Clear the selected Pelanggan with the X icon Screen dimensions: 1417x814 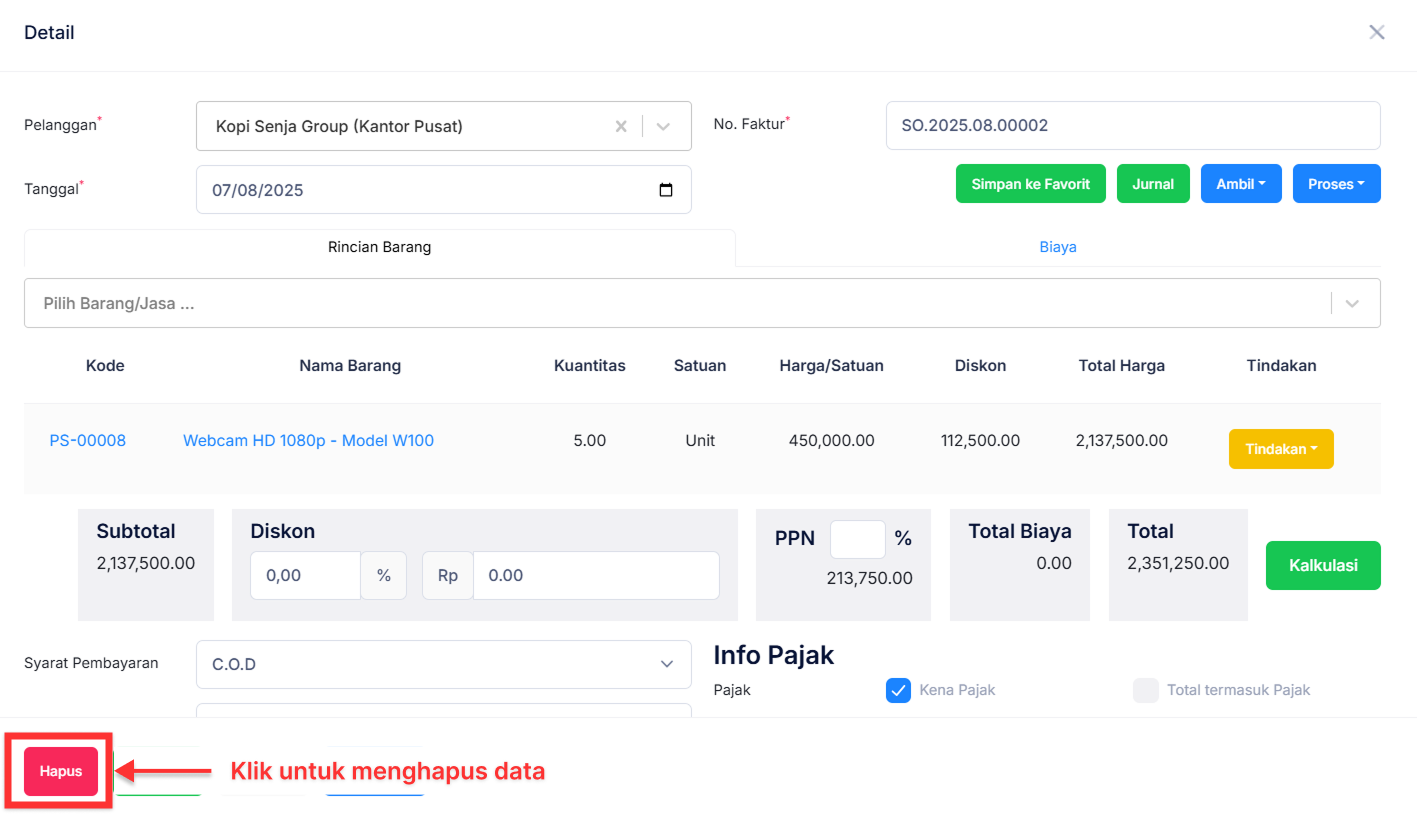pos(621,126)
